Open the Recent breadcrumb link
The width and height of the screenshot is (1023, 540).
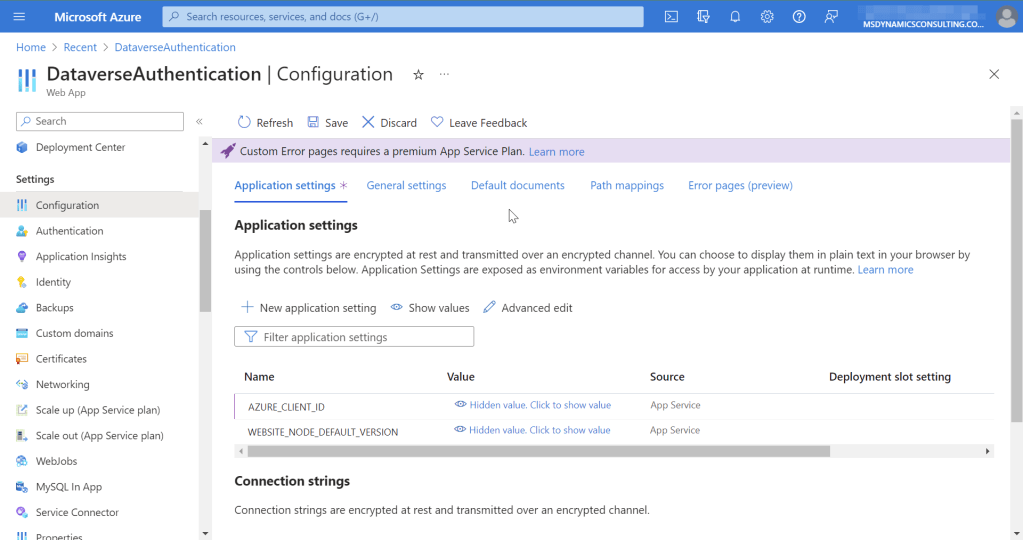[x=80, y=47]
